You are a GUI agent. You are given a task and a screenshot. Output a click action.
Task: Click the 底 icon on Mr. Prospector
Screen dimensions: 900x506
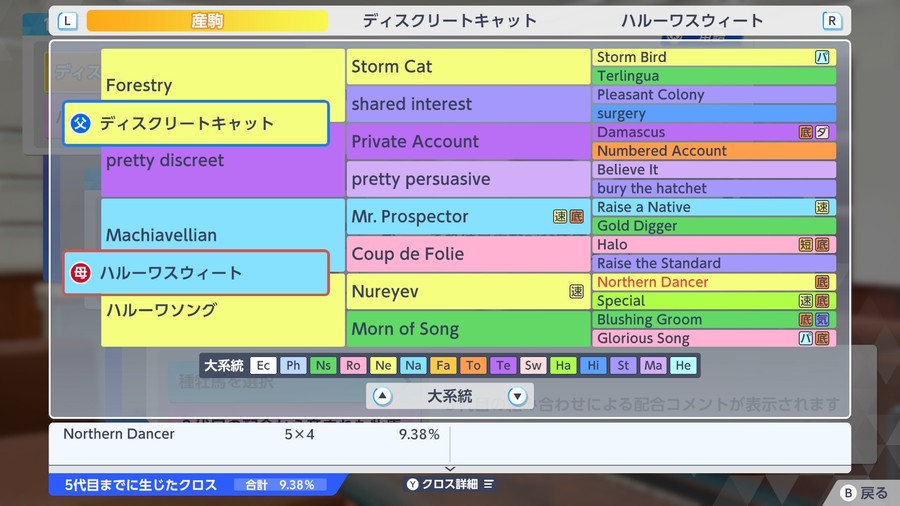point(576,216)
